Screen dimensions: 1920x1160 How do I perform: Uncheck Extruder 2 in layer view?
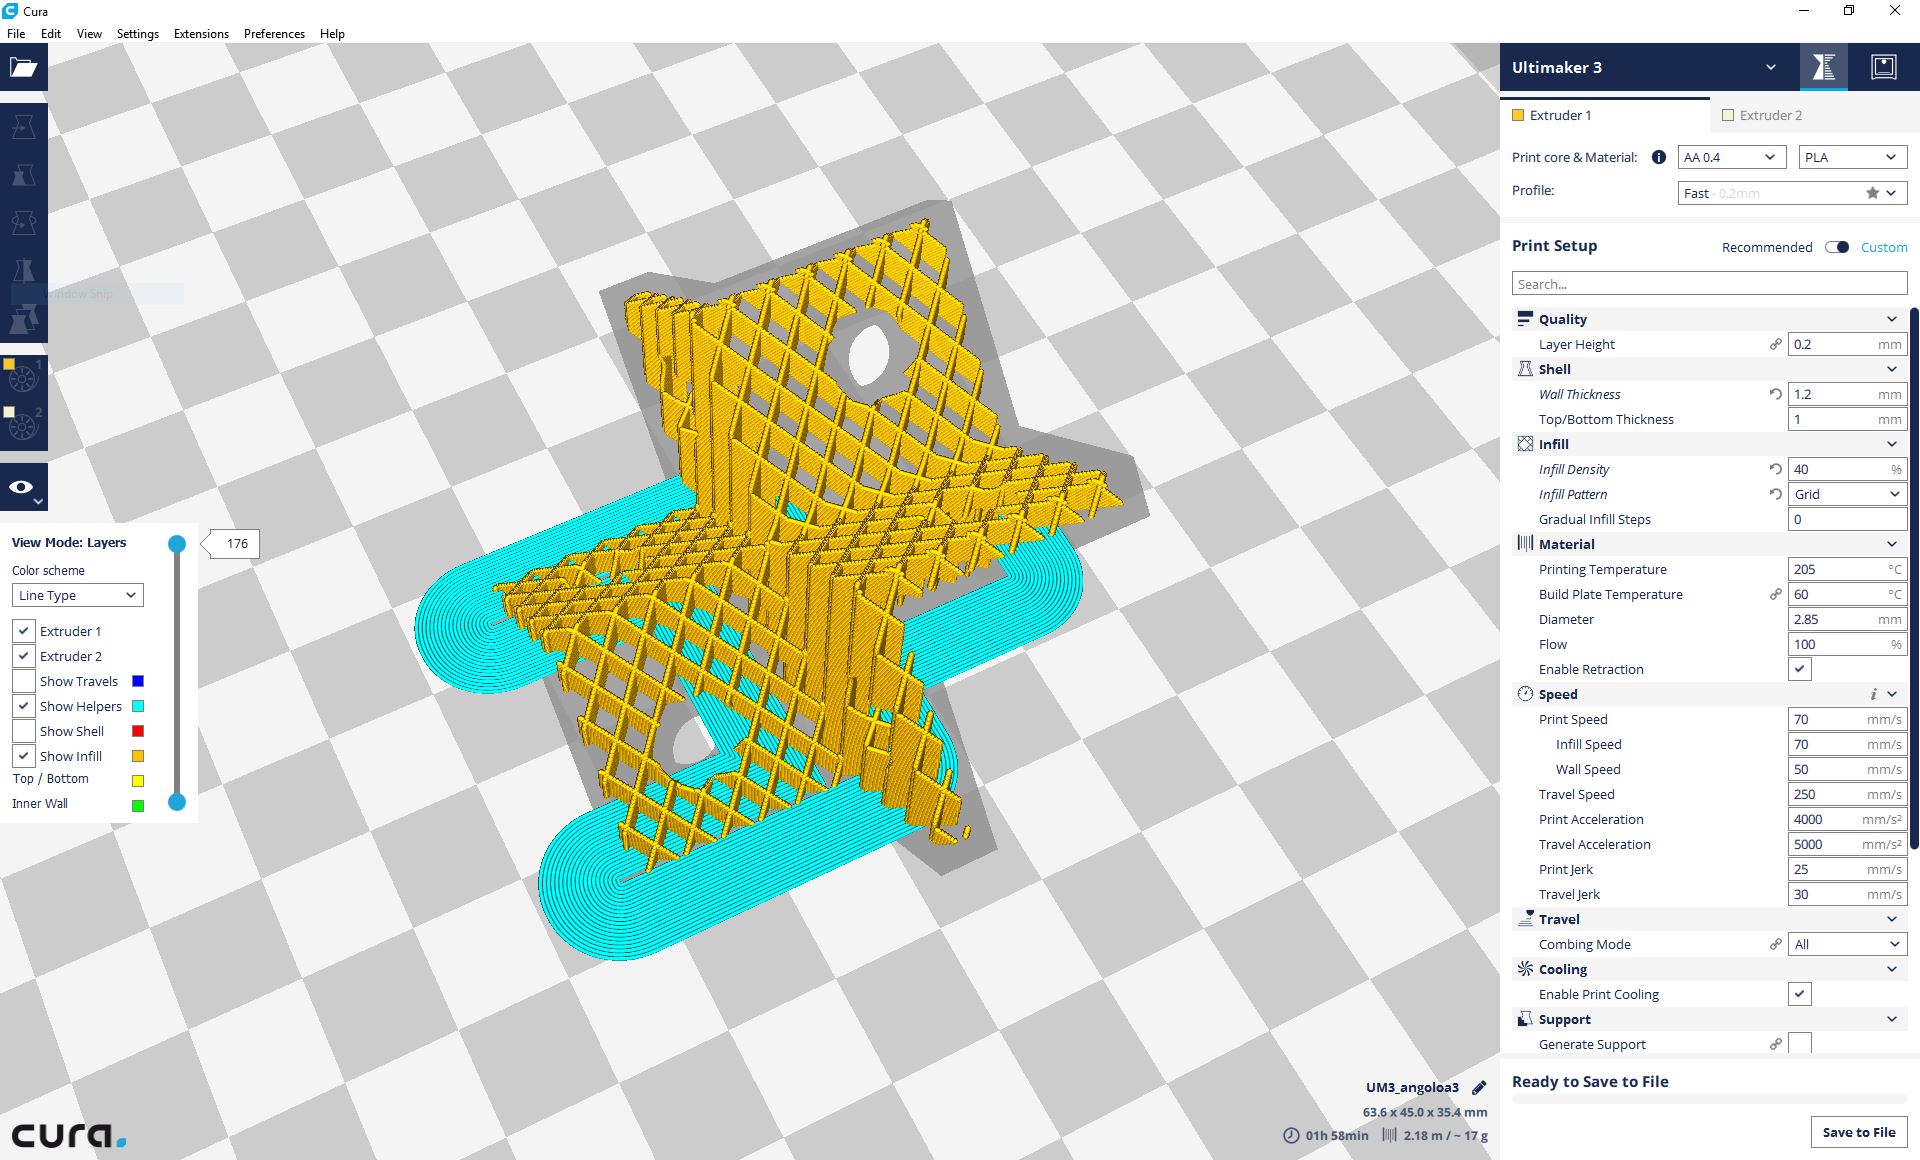tap(24, 656)
